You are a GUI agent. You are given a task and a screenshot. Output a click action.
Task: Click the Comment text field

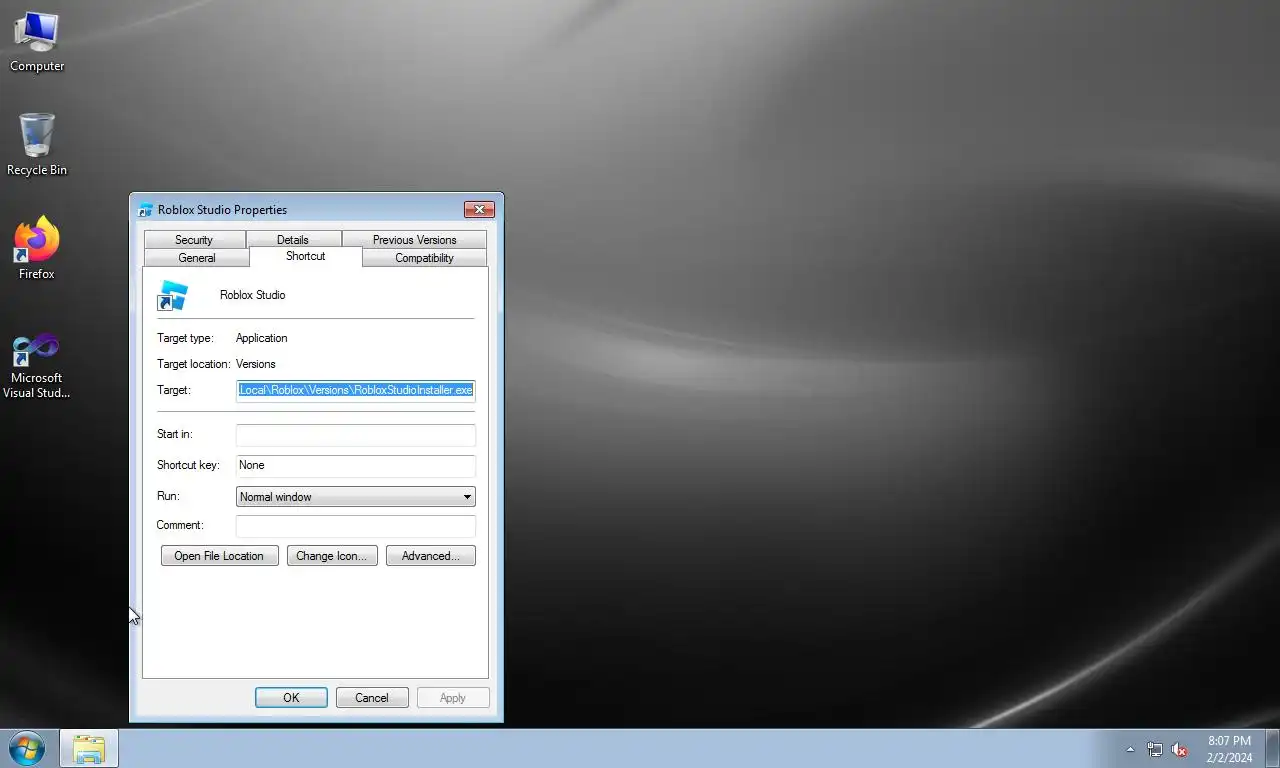click(355, 526)
